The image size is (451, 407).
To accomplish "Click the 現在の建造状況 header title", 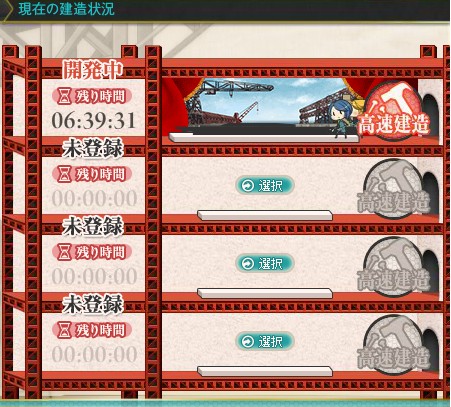I will tap(66, 9).
